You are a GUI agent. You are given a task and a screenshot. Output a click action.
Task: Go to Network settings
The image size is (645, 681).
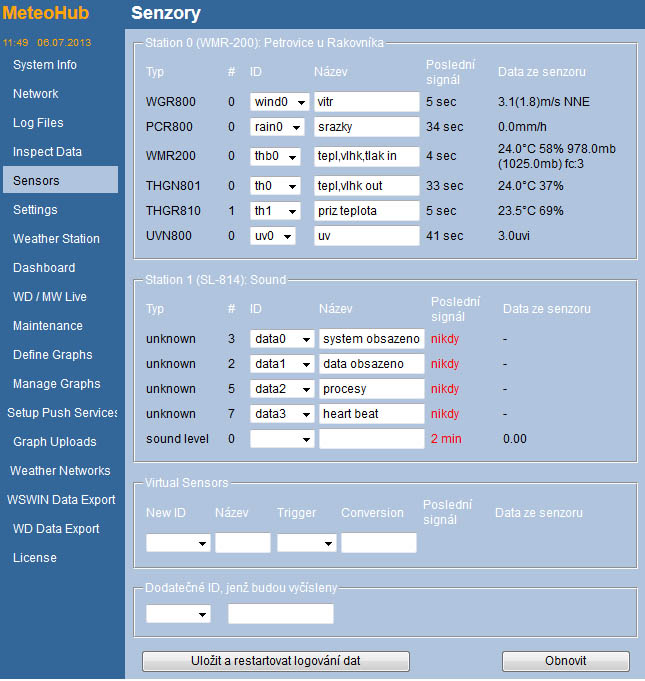point(36,94)
